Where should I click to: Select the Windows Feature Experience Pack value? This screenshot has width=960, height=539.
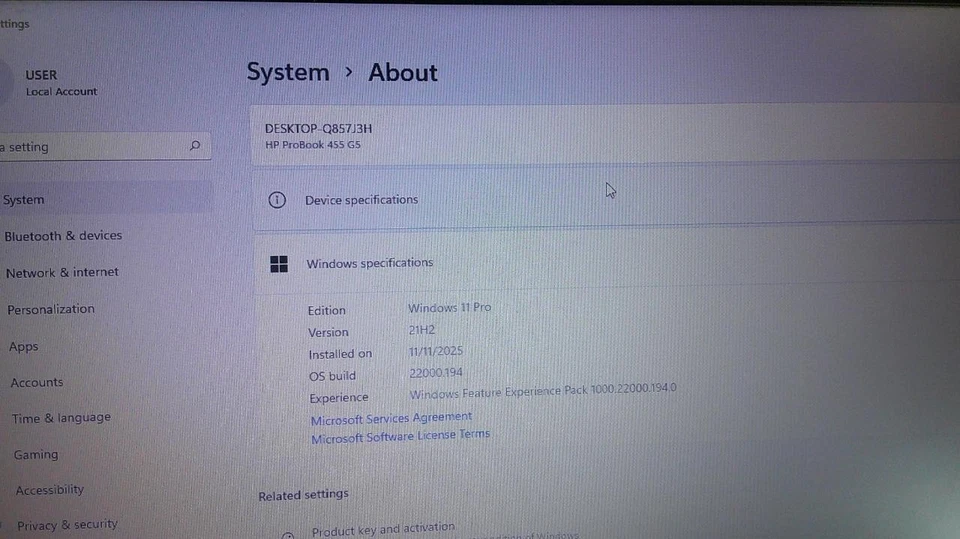pyautogui.click(x=543, y=391)
